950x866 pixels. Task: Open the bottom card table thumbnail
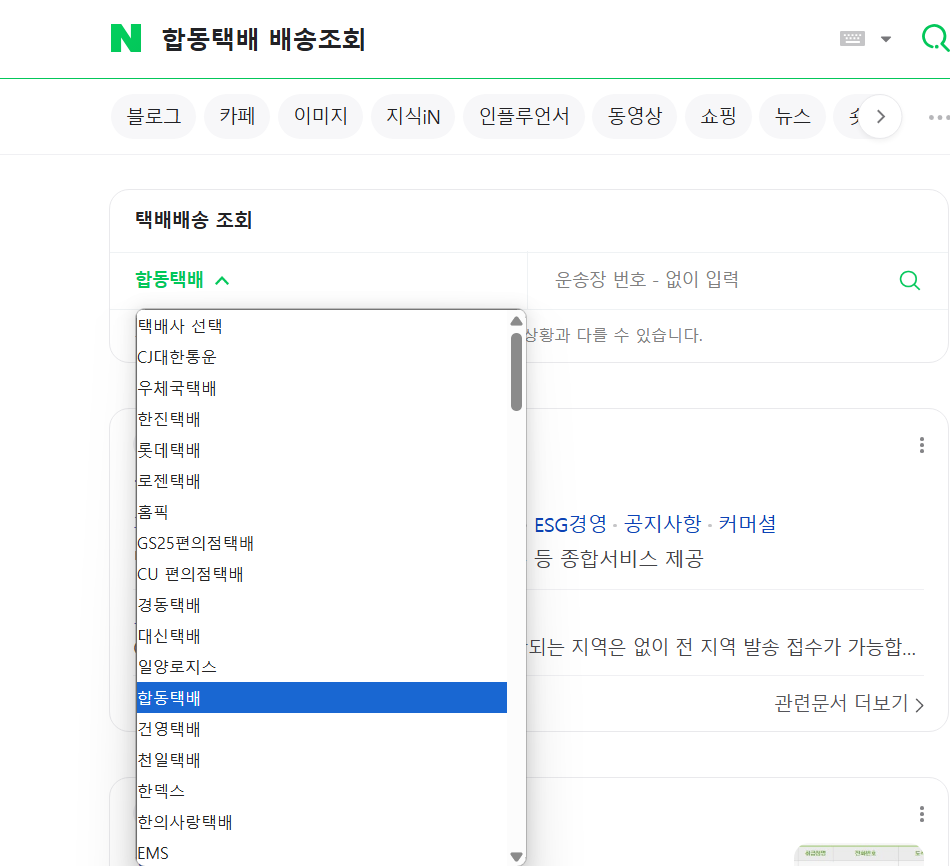tap(859, 855)
